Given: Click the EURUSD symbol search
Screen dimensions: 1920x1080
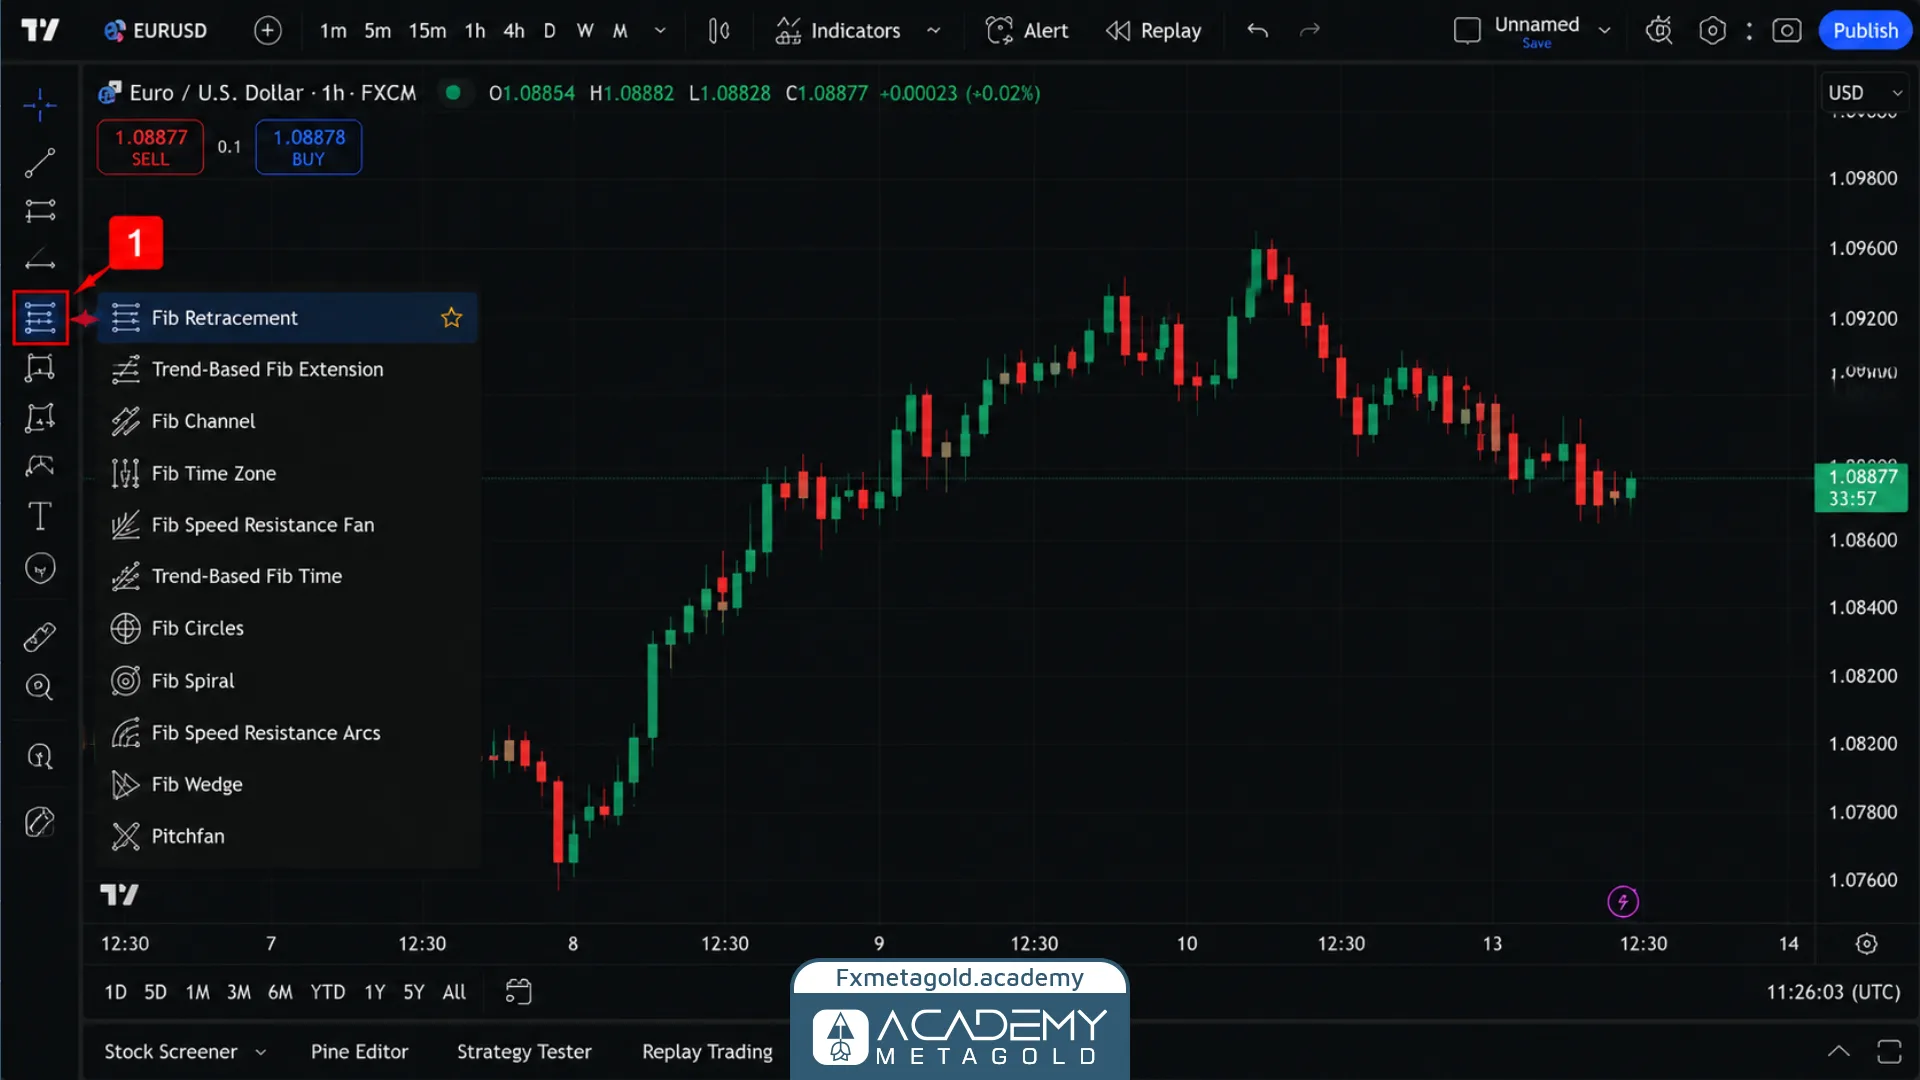Looking at the screenshot, I should click(x=156, y=31).
